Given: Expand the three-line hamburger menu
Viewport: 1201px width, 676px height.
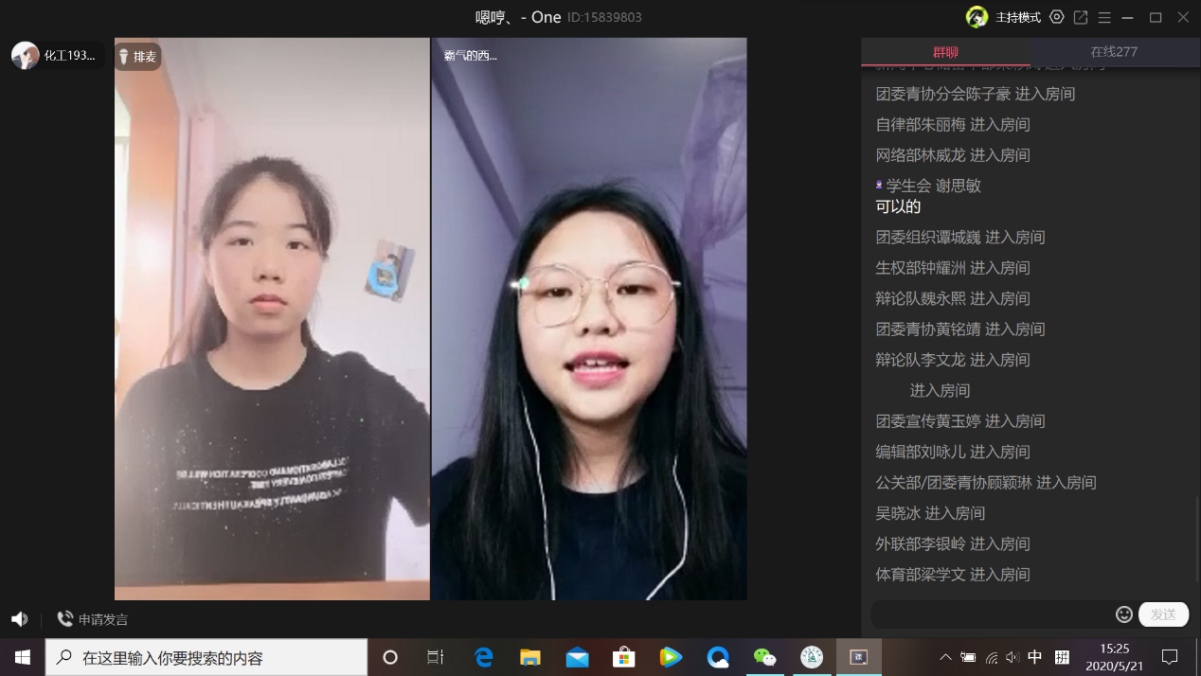Looking at the screenshot, I should (x=1104, y=17).
